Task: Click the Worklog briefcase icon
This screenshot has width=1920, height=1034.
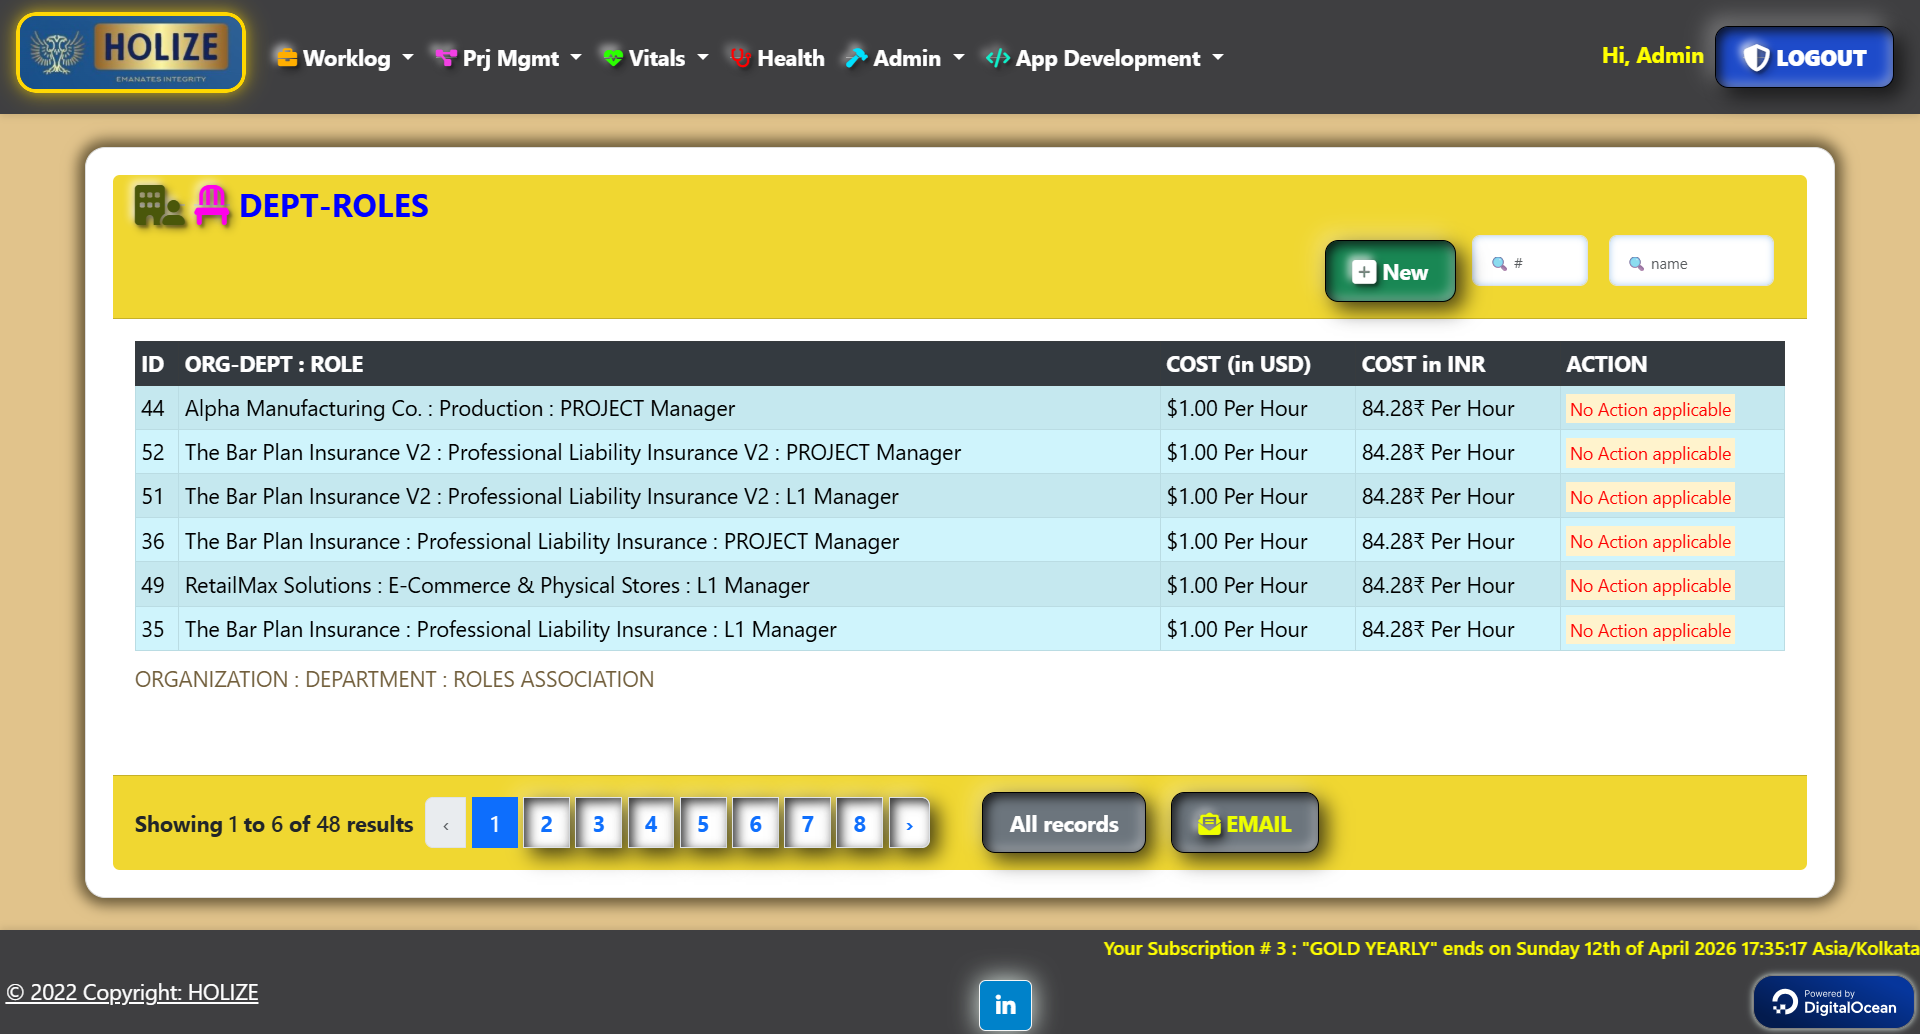Action: (287, 58)
